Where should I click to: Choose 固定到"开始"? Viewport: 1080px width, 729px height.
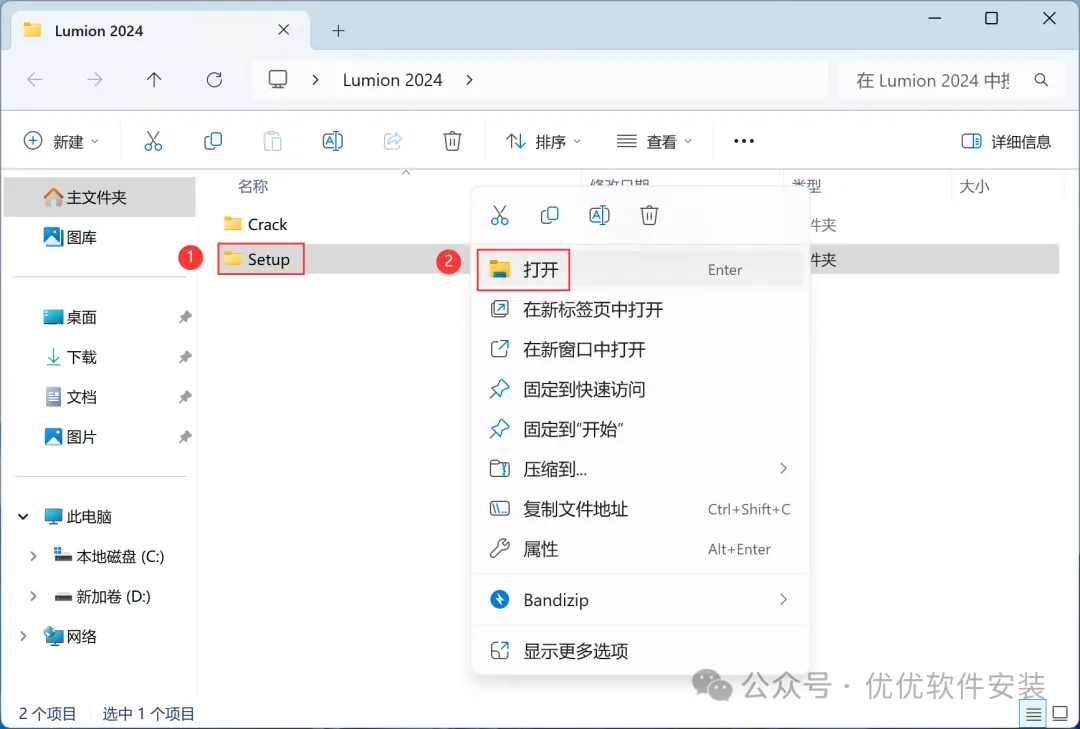(639, 429)
